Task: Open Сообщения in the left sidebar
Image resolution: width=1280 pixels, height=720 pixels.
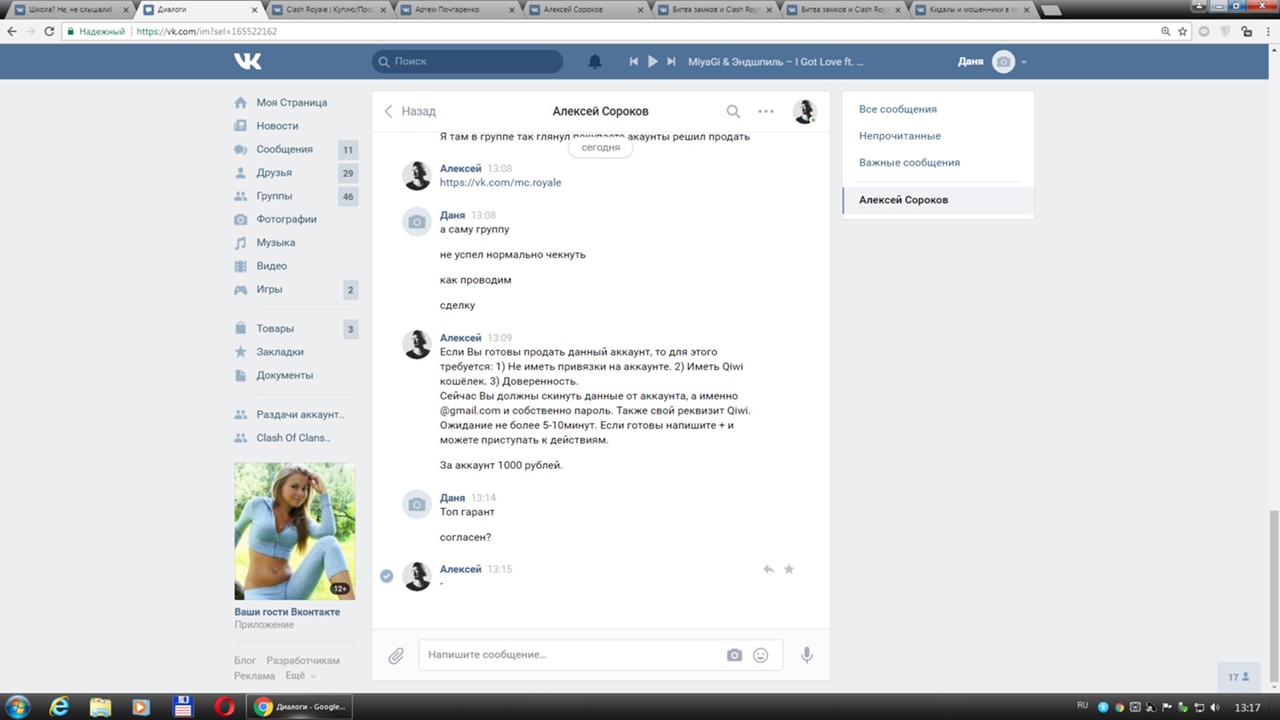Action: click(x=284, y=149)
